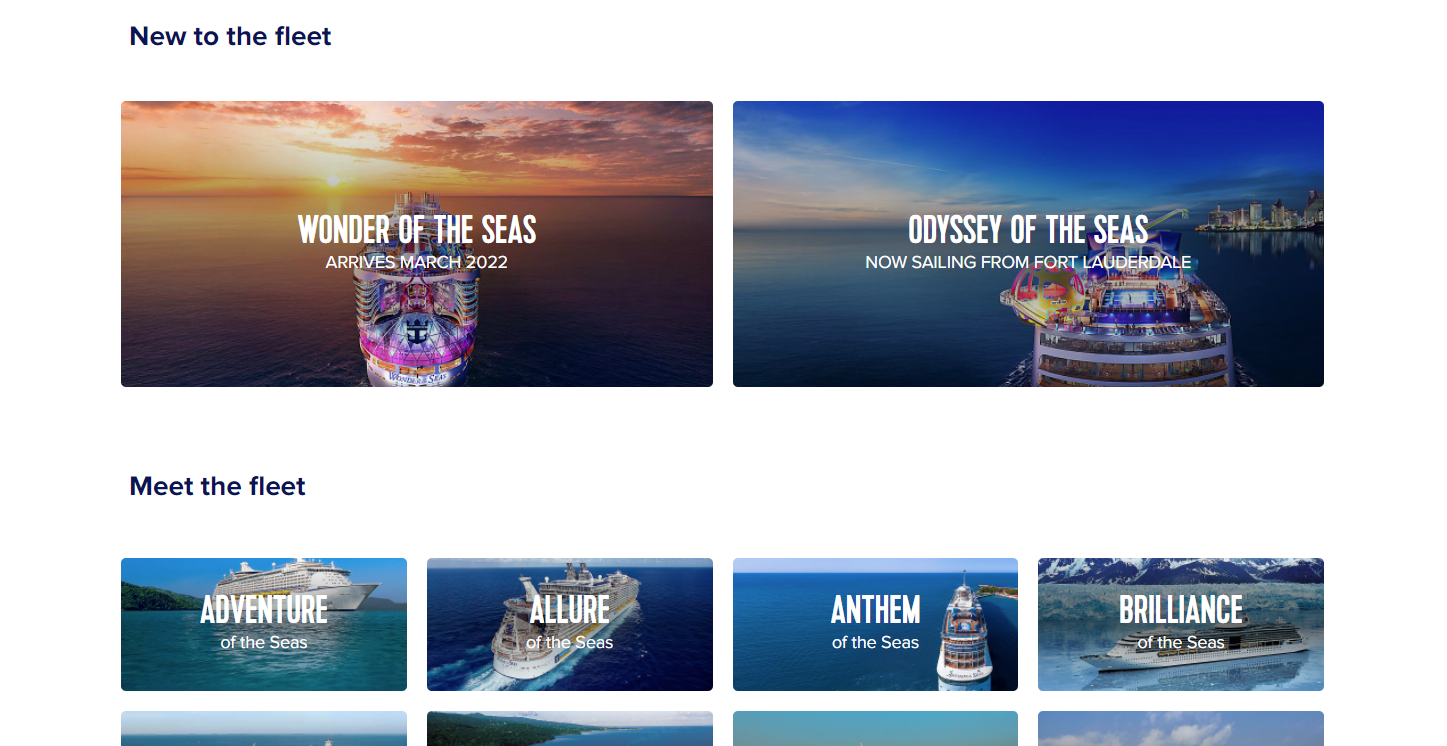Open the Wonder of the Seas card
The width and height of the screenshot is (1447, 746).
[417, 244]
